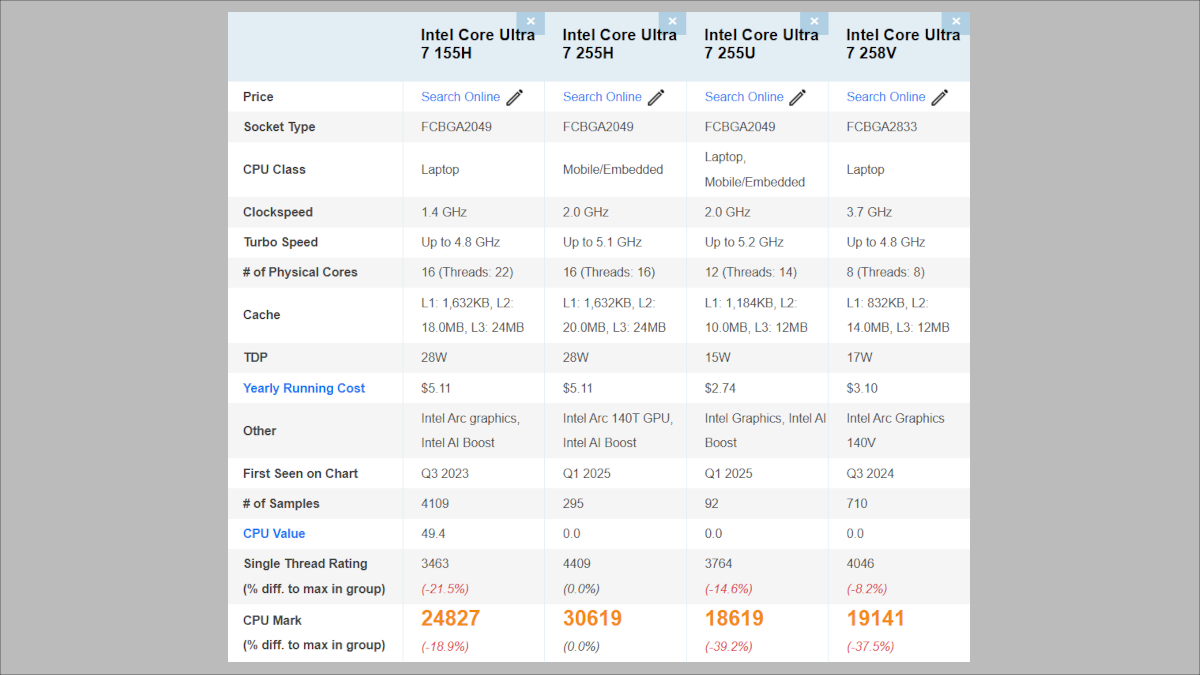Click Intel Core Ultra 7 255H heading
1200x675 pixels.
click(x=619, y=44)
